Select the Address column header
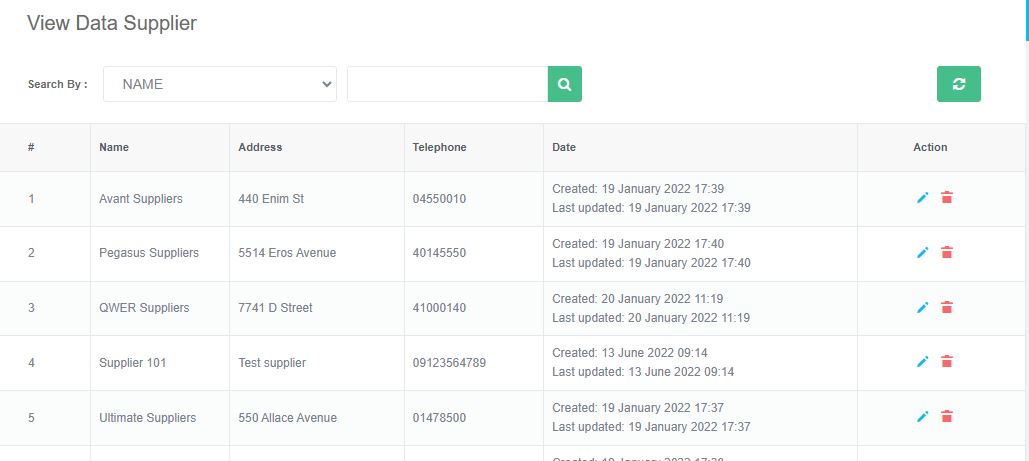 click(260, 147)
